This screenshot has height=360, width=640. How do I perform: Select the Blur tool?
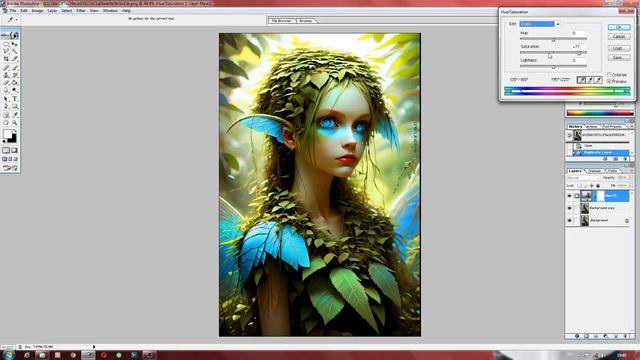point(6,90)
